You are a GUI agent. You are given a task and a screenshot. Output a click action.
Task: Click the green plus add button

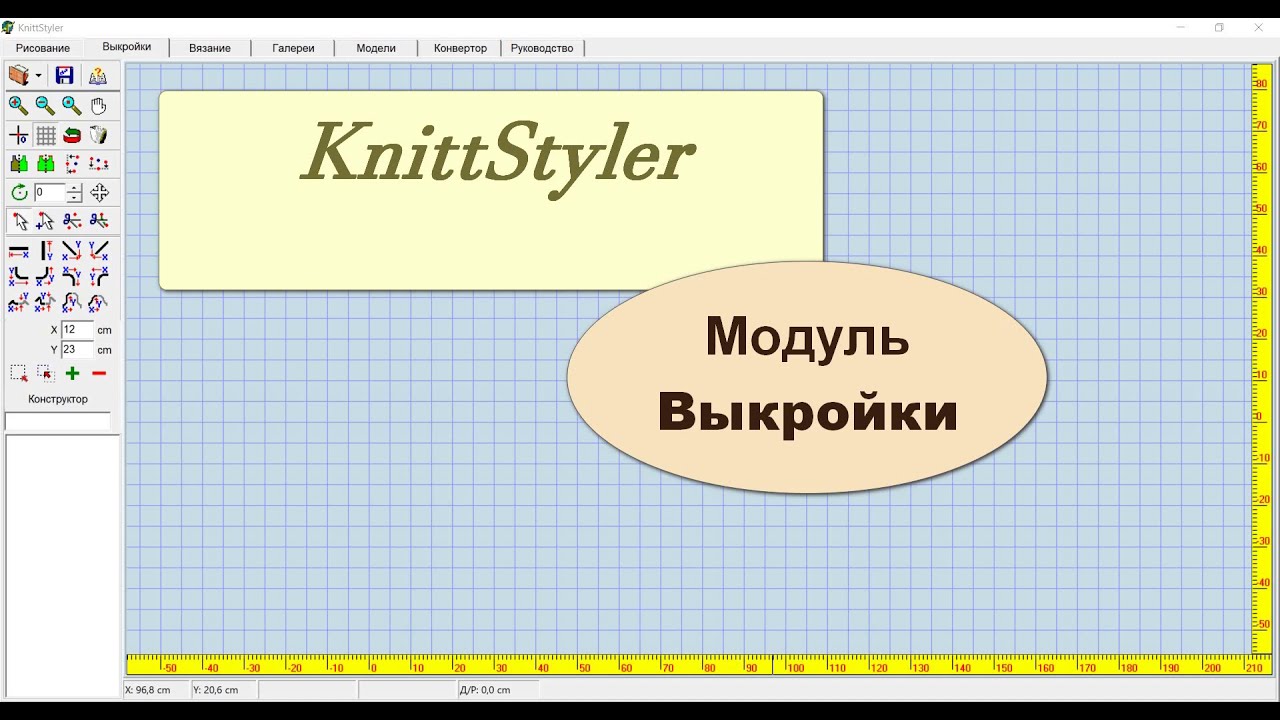coord(72,373)
